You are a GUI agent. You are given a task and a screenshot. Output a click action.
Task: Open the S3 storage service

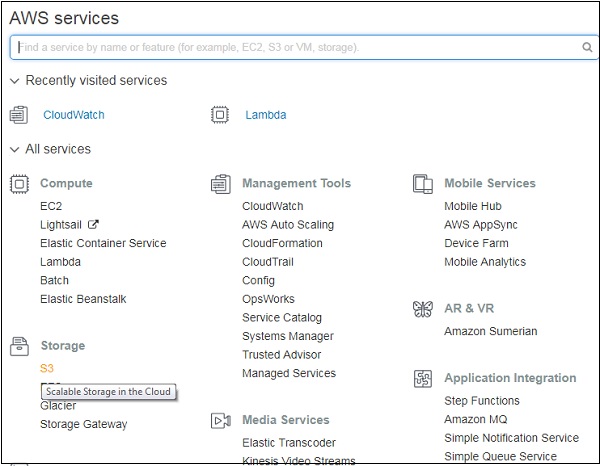tap(47, 368)
